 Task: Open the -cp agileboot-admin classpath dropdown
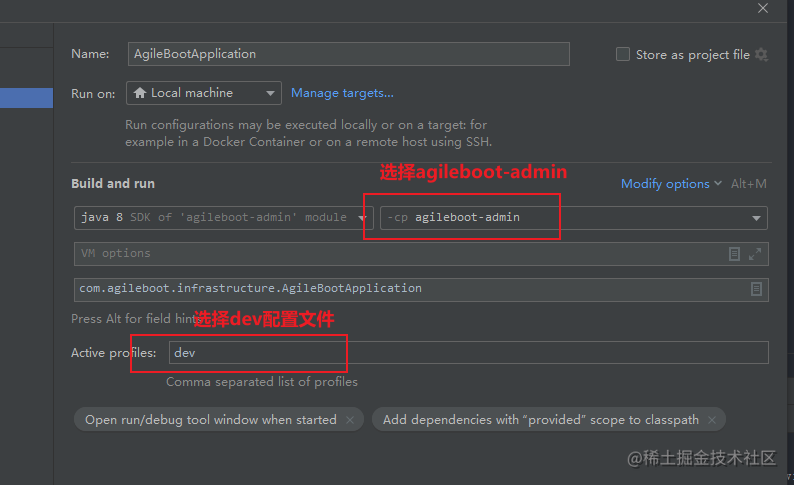[574, 218]
